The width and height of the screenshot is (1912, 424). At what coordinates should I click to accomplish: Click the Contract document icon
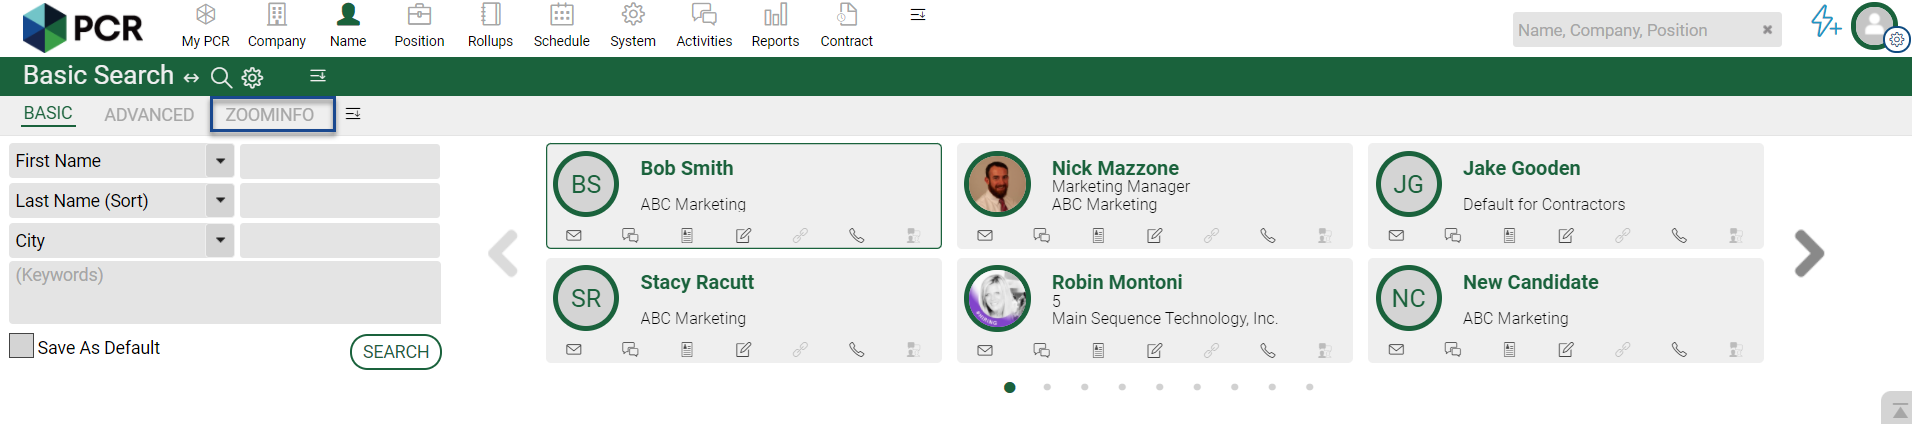coord(847,15)
